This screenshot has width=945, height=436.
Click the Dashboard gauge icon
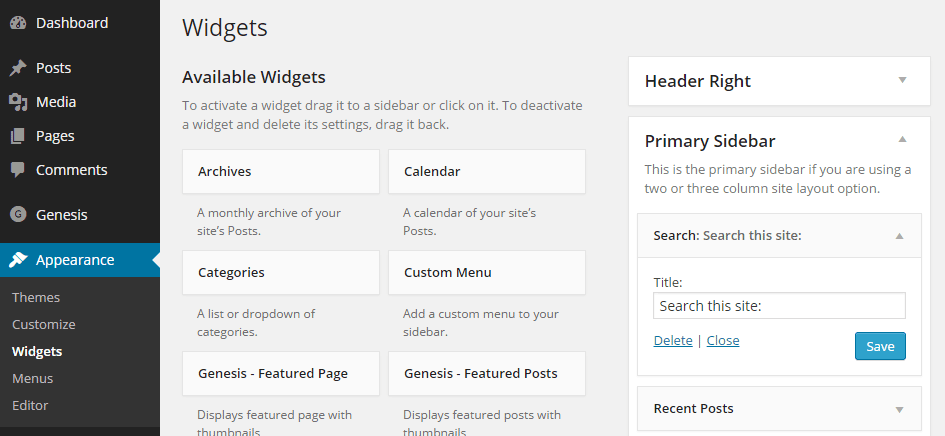tap(18, 24)
